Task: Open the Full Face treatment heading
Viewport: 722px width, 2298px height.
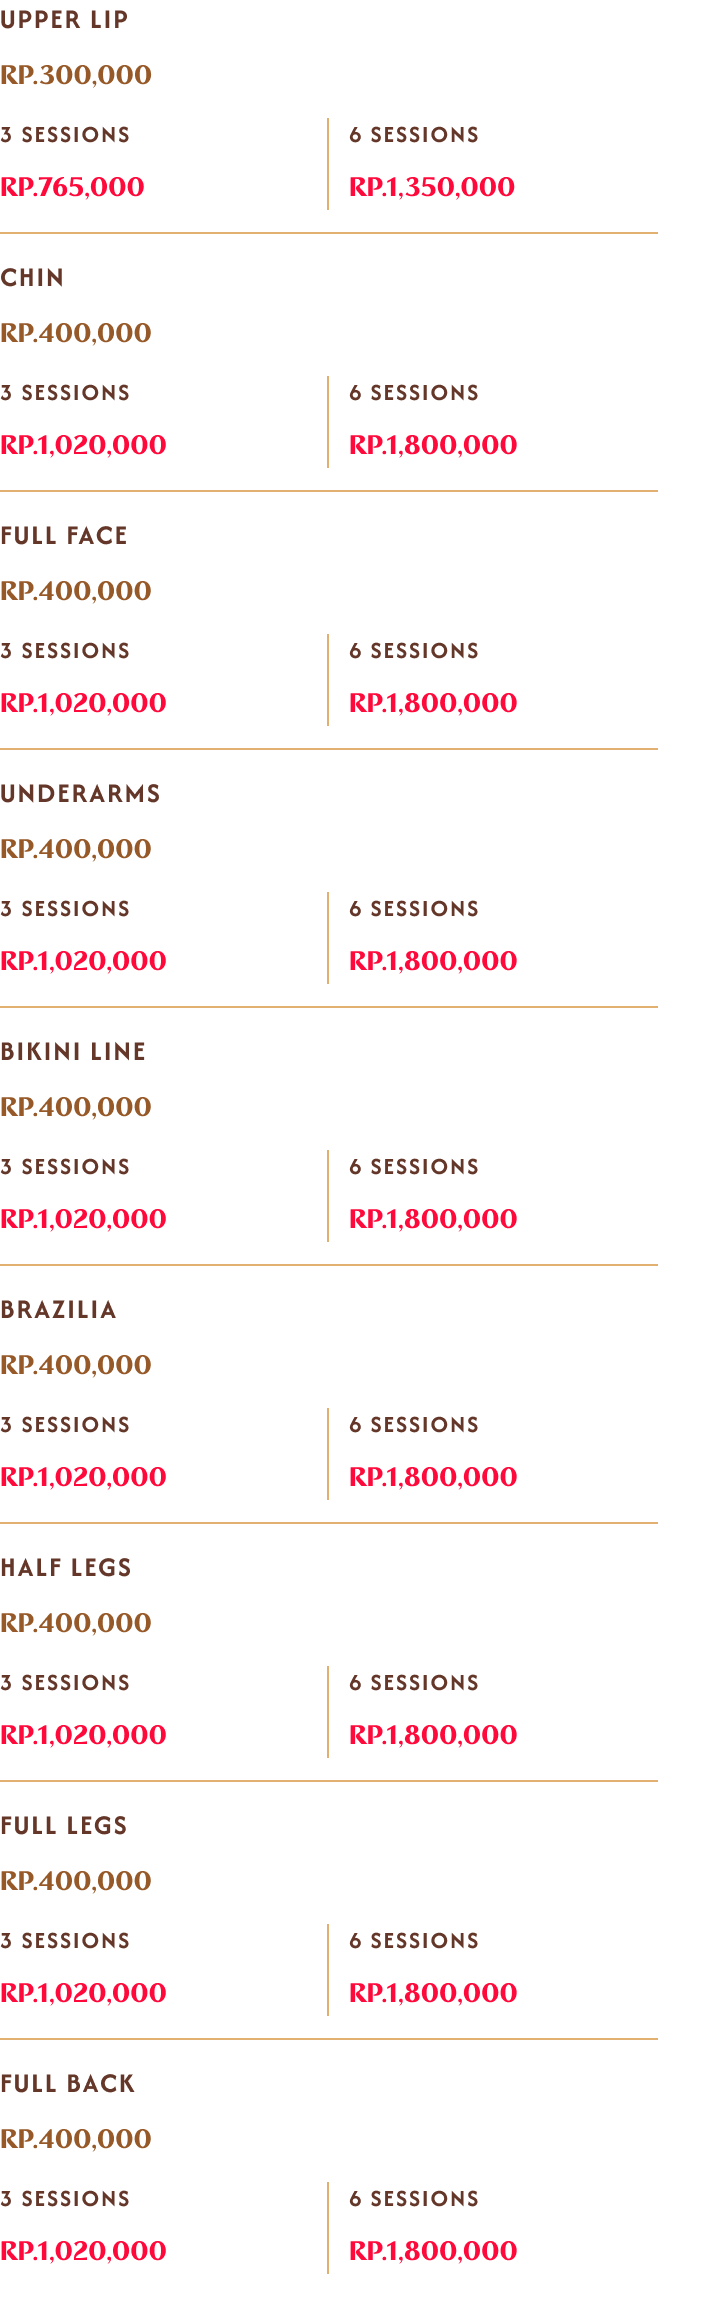Action: tap(64, 536)
